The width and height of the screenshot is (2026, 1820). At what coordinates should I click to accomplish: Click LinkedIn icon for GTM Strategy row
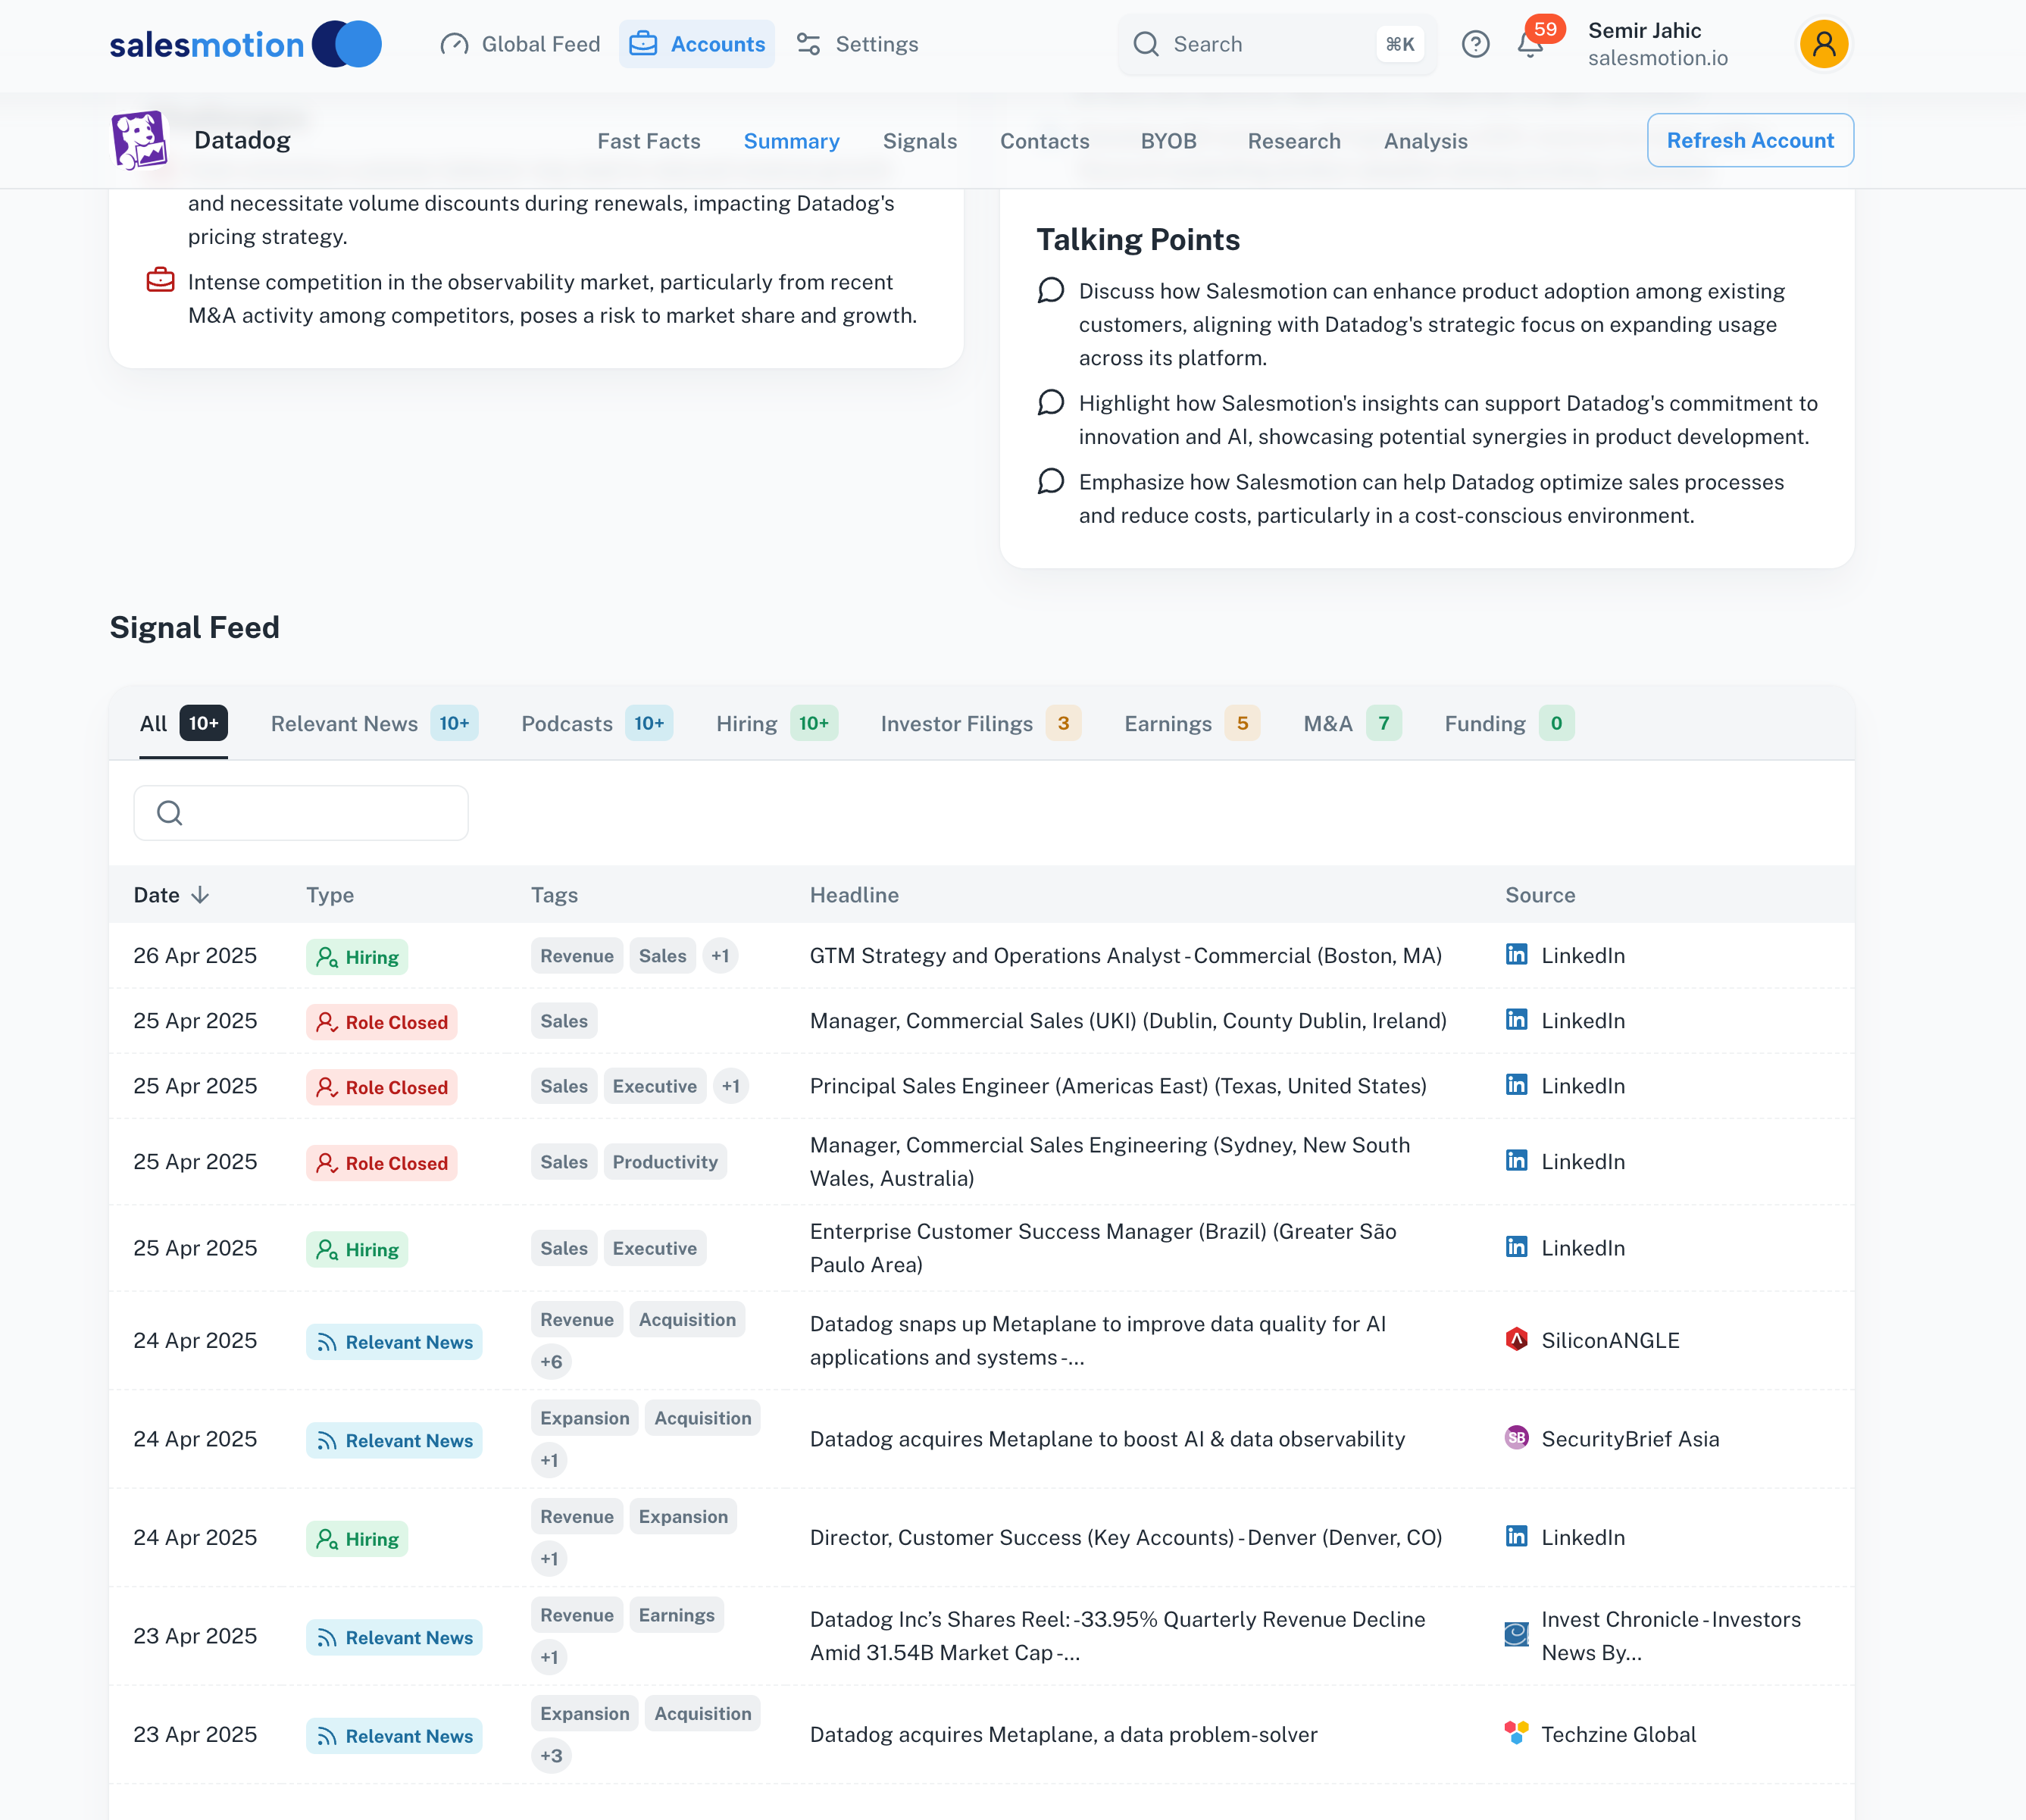[x=1516, y=954]
